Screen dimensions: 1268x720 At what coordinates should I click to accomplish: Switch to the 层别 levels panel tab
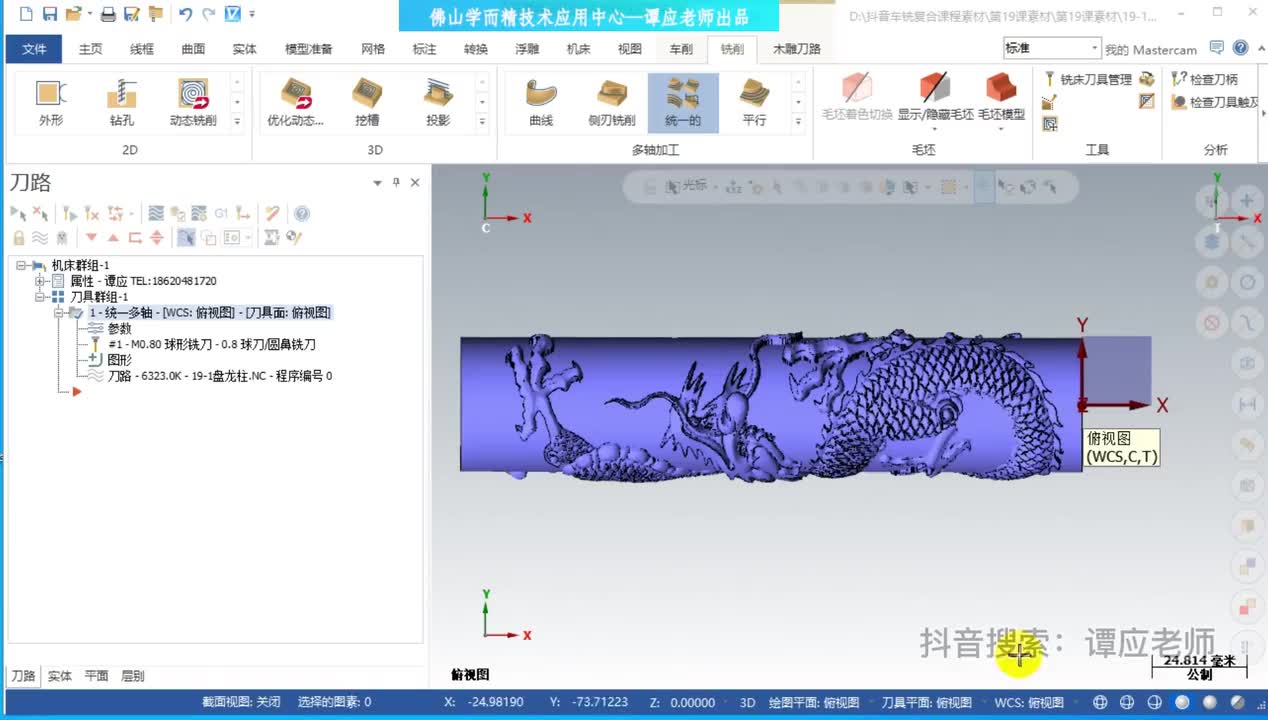pyautogui.click(x=132, y=676)
